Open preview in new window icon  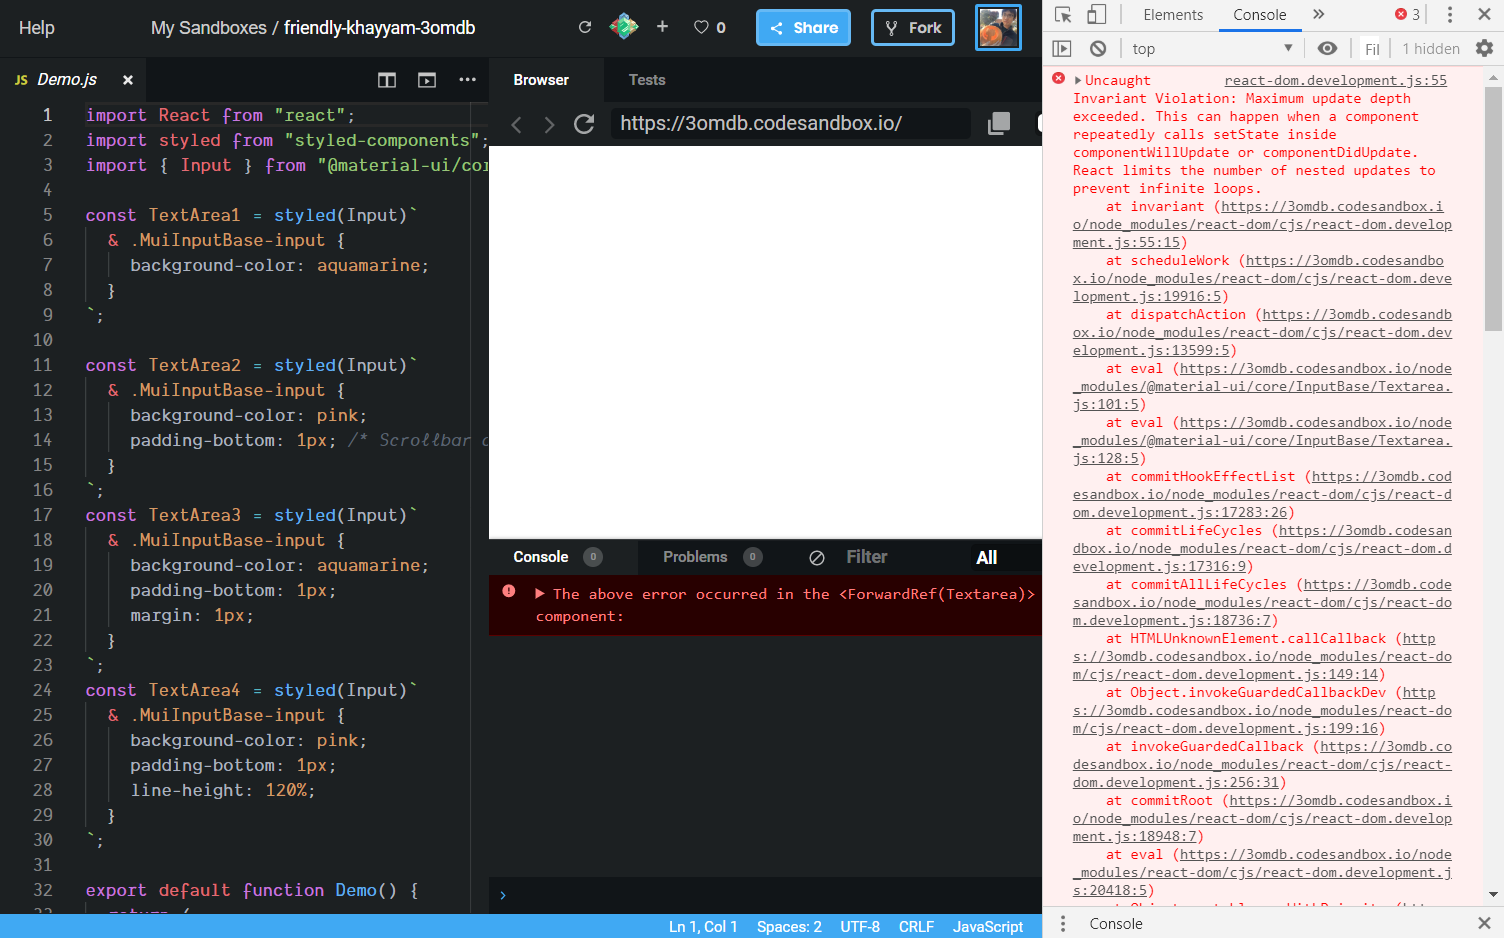[426, 79]
